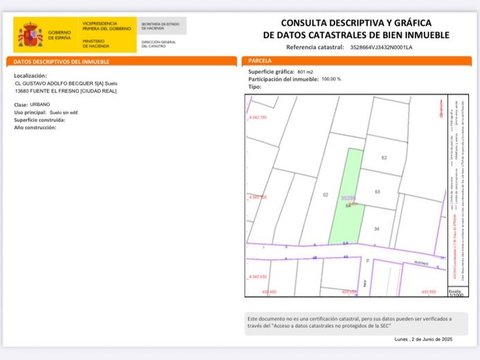Click parcel number 34 on the map
480x360 pixels.
[x=377, y=229]
